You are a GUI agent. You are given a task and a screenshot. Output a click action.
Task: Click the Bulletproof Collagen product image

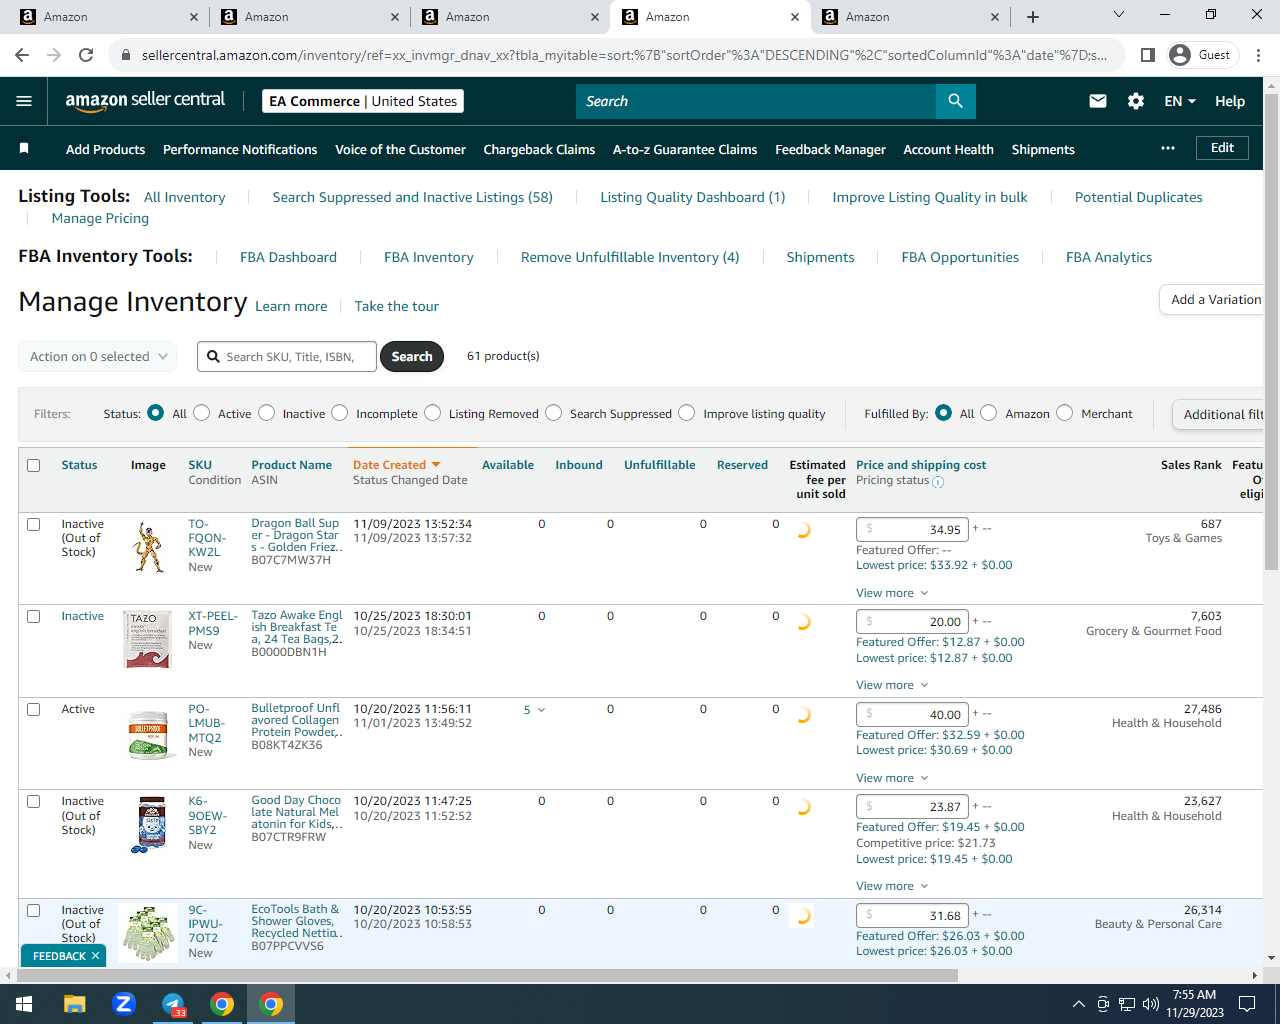coord(150,734)
